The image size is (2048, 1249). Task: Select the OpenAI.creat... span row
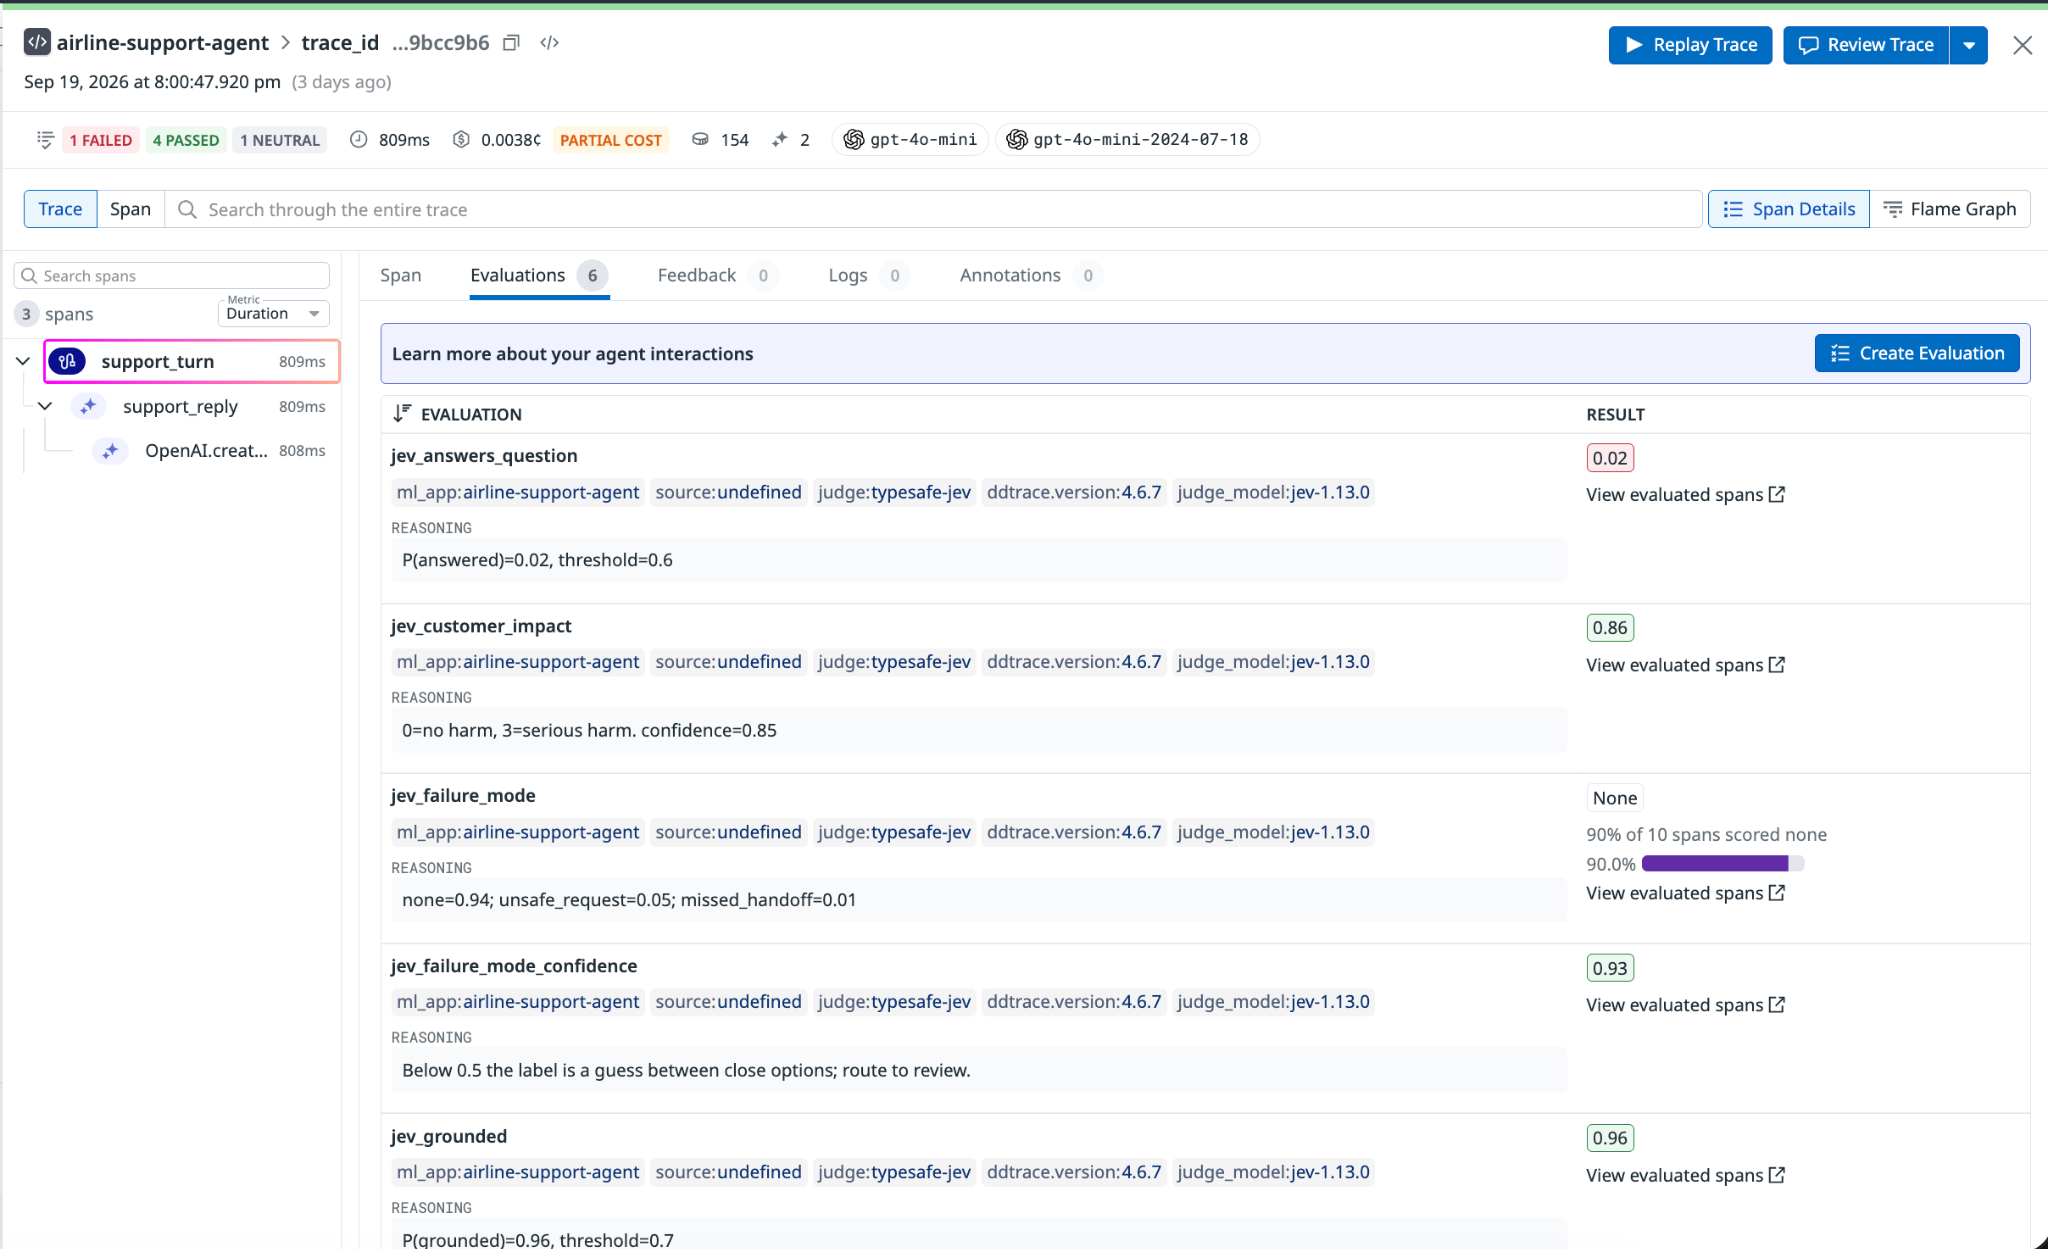208,451
